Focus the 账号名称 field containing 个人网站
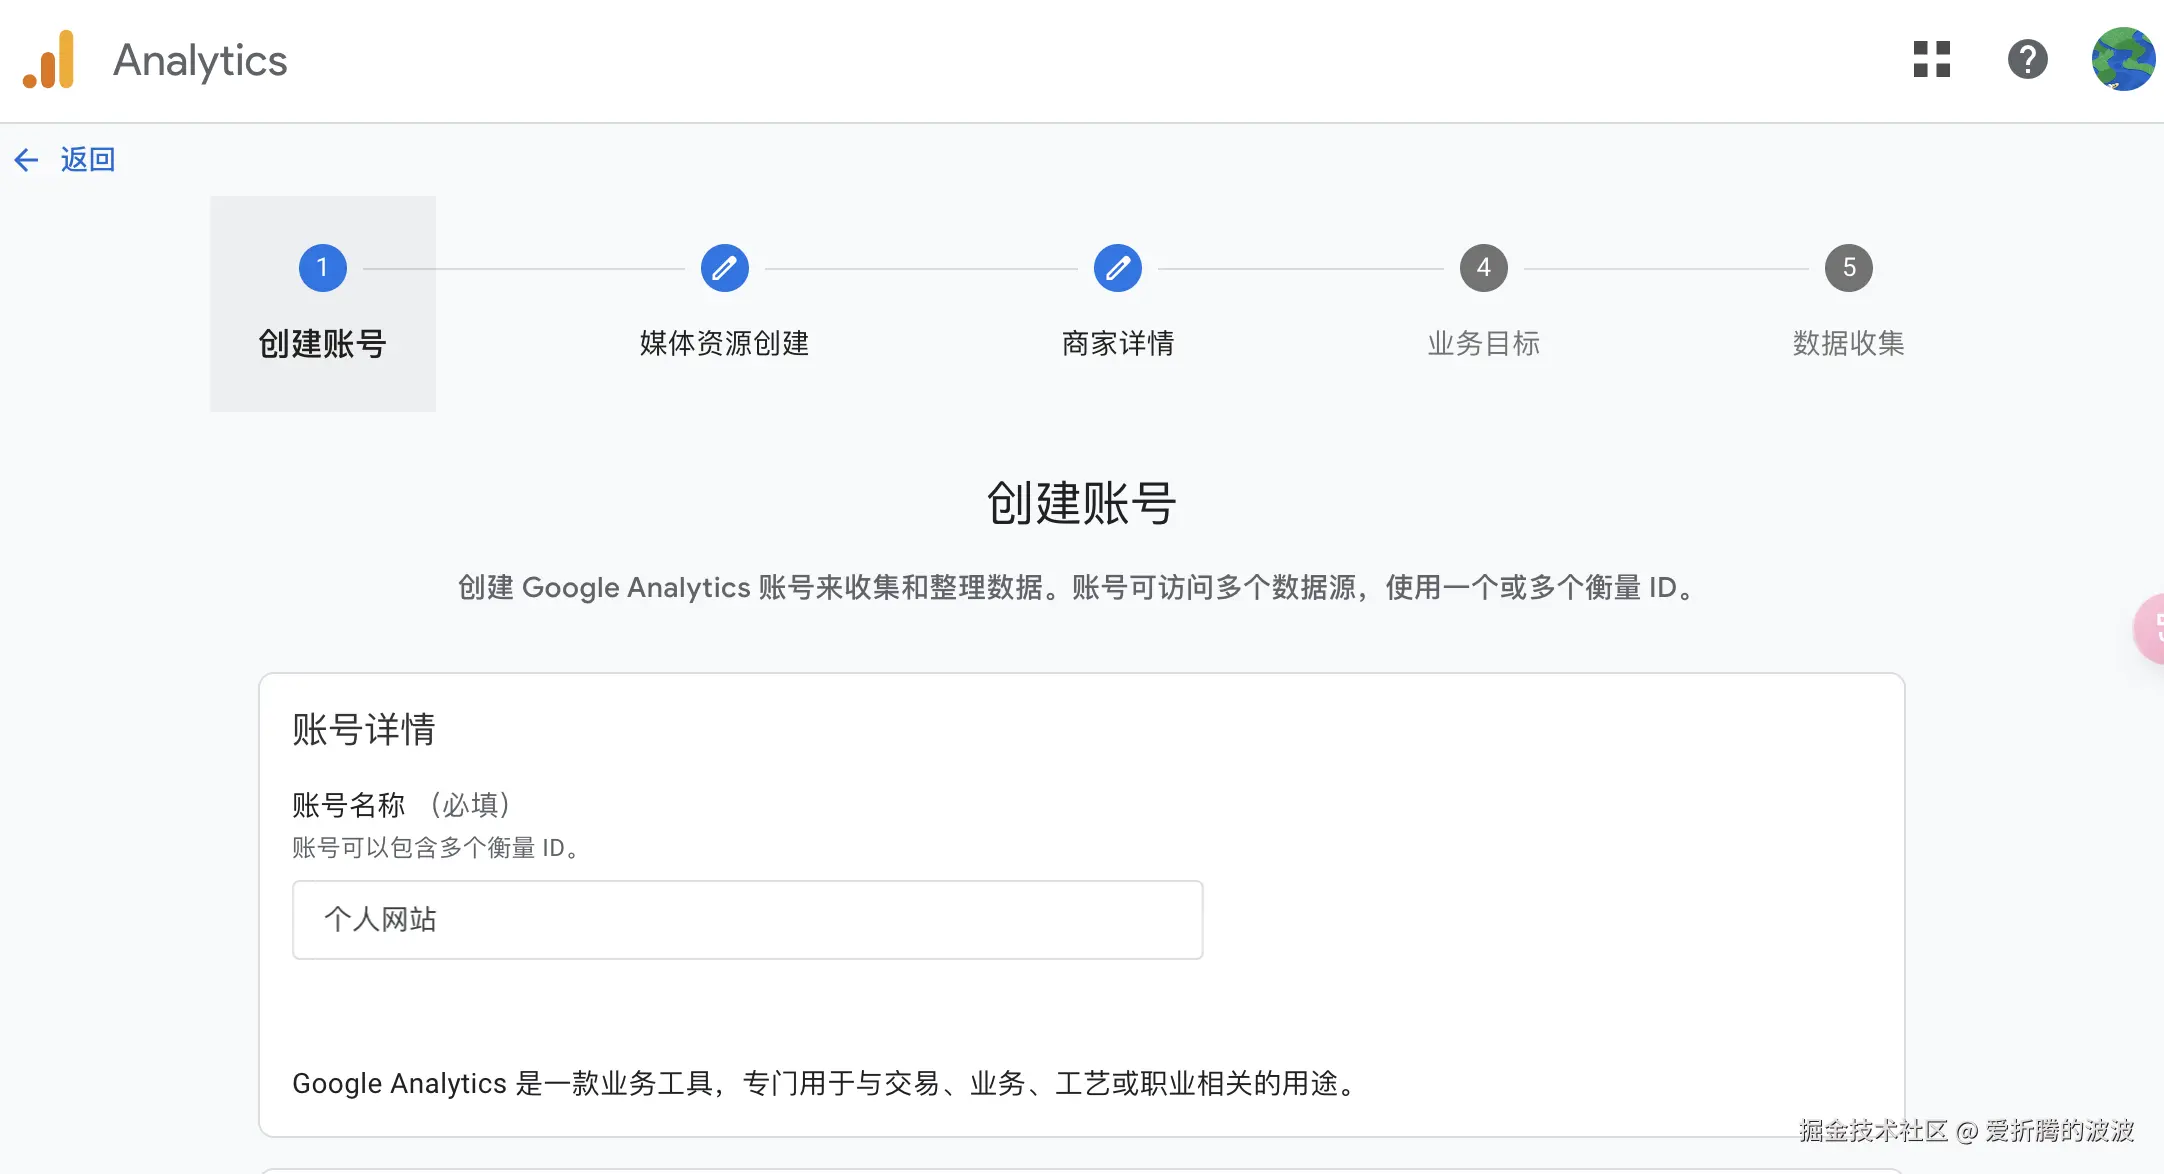The height and width of the screenshot is (1174, 2164). point(748,920)
